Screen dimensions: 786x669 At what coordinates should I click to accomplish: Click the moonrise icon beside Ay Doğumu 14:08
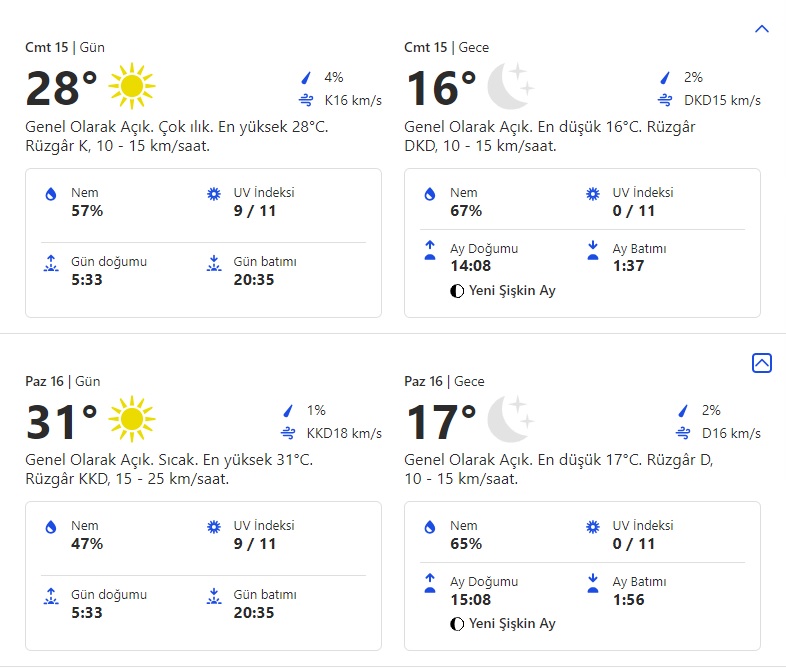coord(430,251)
